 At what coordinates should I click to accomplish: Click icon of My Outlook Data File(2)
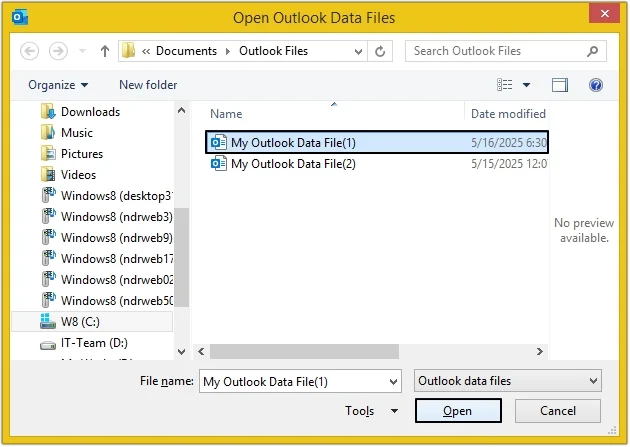(219, 163)
